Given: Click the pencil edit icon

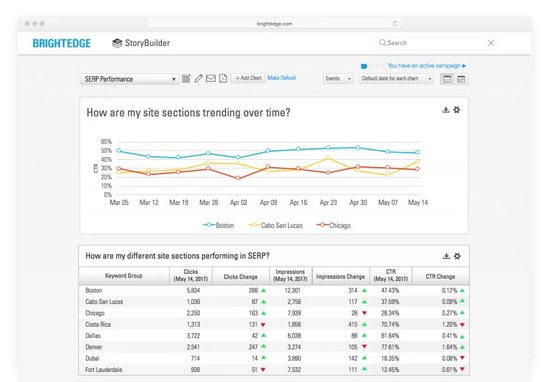Looking at the screenshot, I should point(199,79).
